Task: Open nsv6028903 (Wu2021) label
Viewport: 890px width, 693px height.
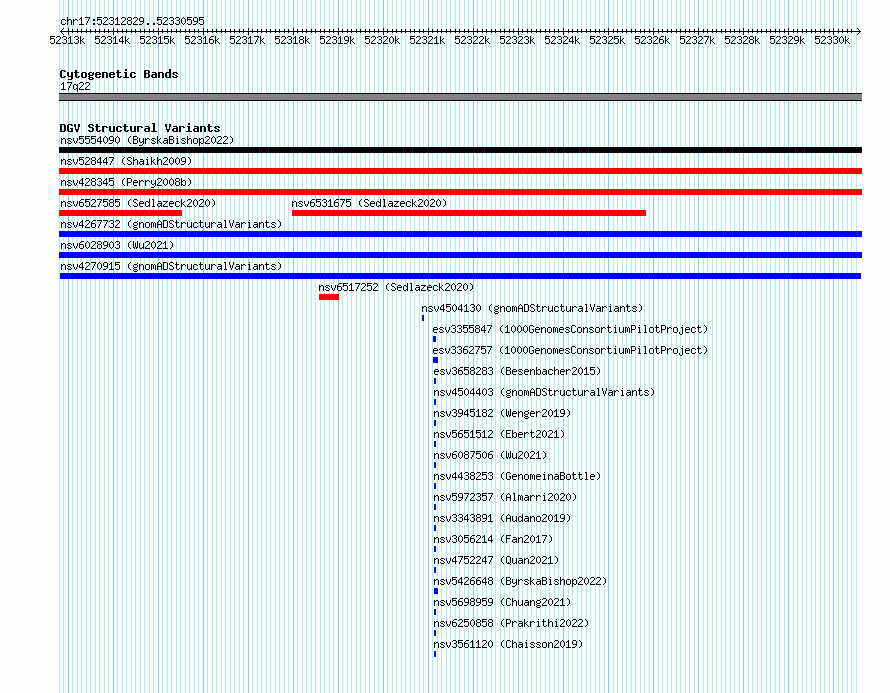Action: [x=117, y=245]
